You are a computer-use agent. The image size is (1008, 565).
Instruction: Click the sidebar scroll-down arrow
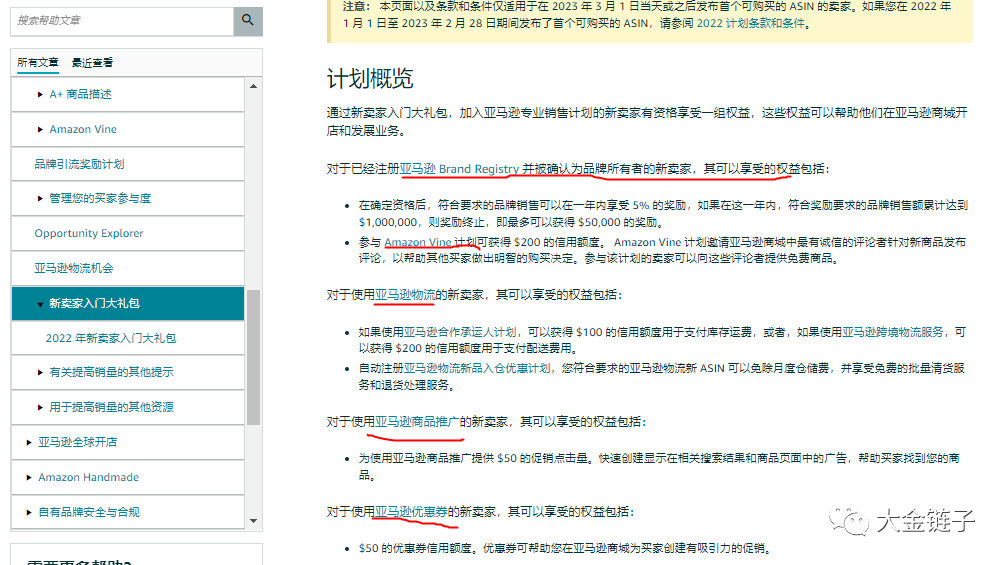pyautogui.click(x=253, y=521)
